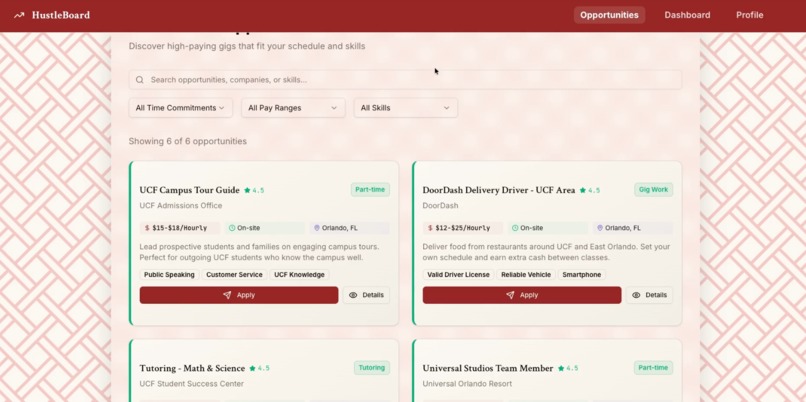The width and height of the screenshot is (806, 402).
Task: Select the Customer Service skill tag
Action: pos(234,275)
